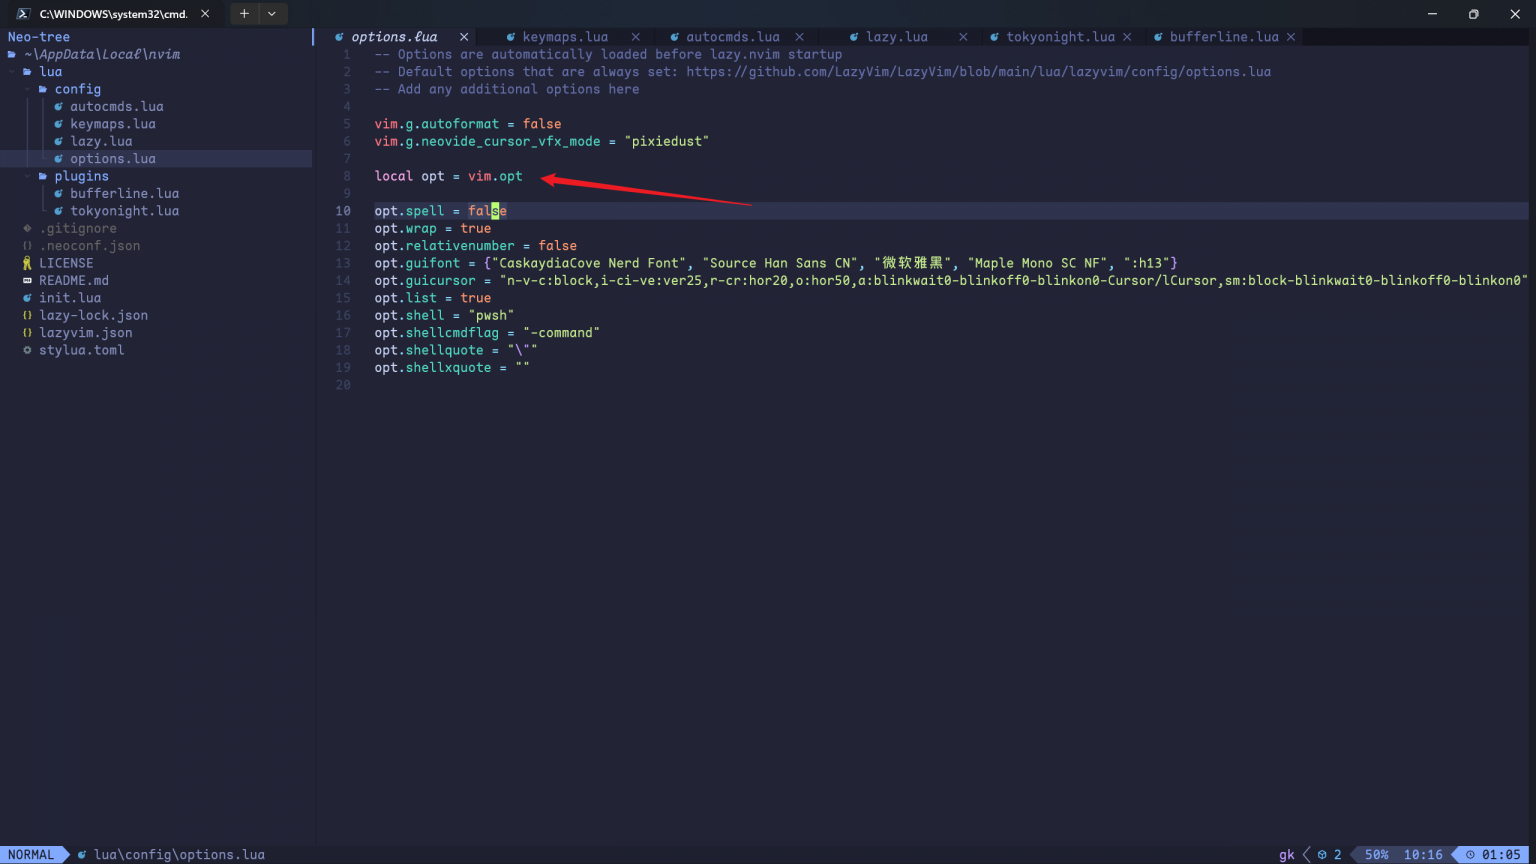Select the Lua icon beside keymaps.lua
The height and width of the screenshot is (864, 1536).
[x=58, y=123]
